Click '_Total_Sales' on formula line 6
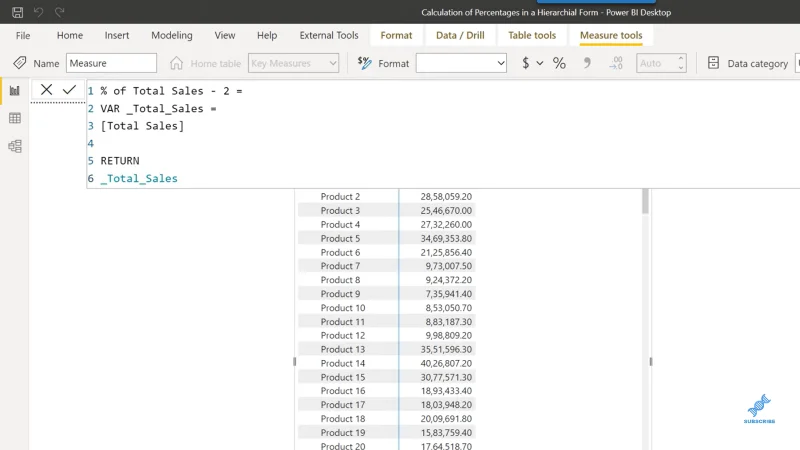The width and height of the screenshot is (800, 450). click(139, 179)
